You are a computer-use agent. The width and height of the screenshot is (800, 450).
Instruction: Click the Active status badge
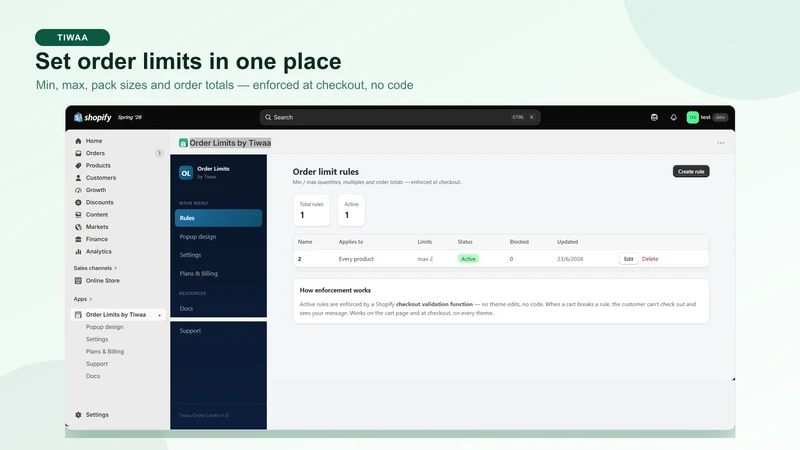(x=468, y=259)
